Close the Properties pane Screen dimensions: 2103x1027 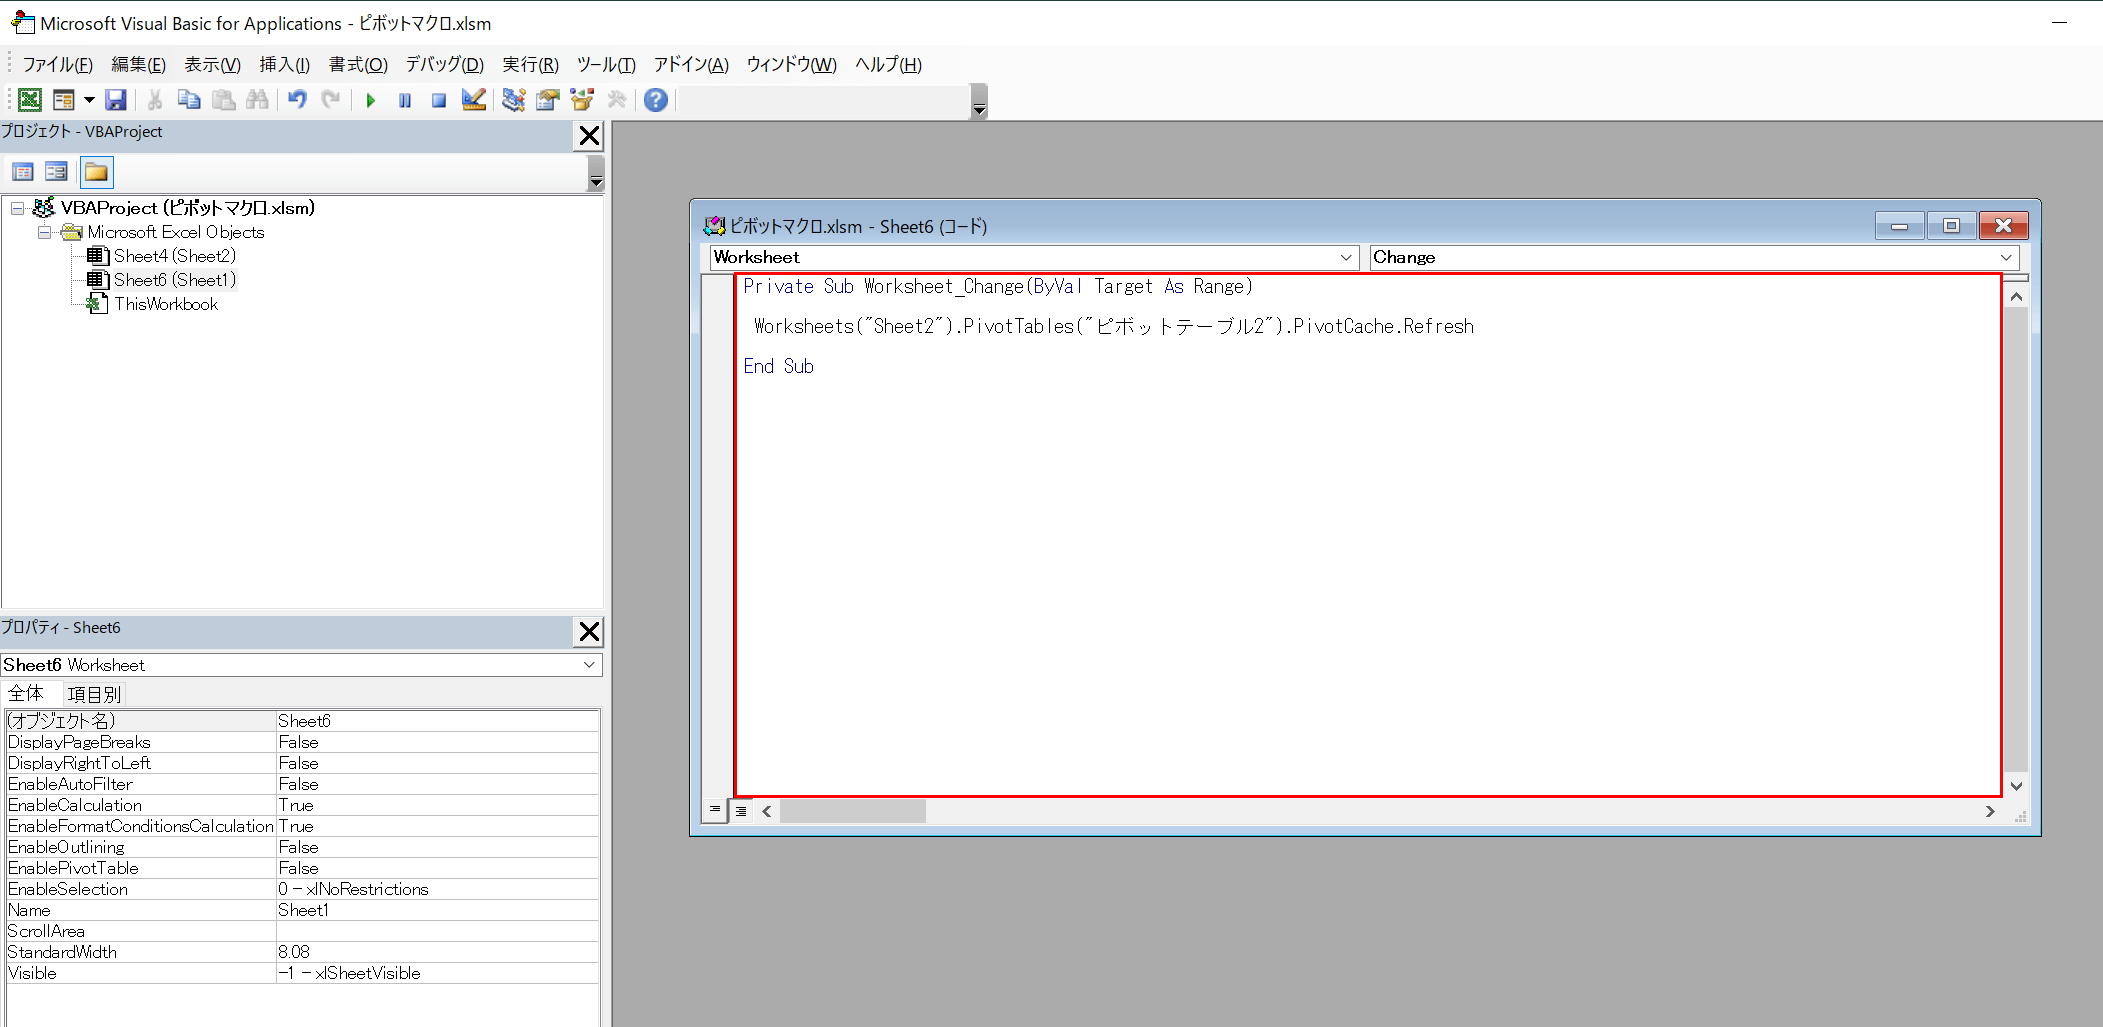click(590, 632)
